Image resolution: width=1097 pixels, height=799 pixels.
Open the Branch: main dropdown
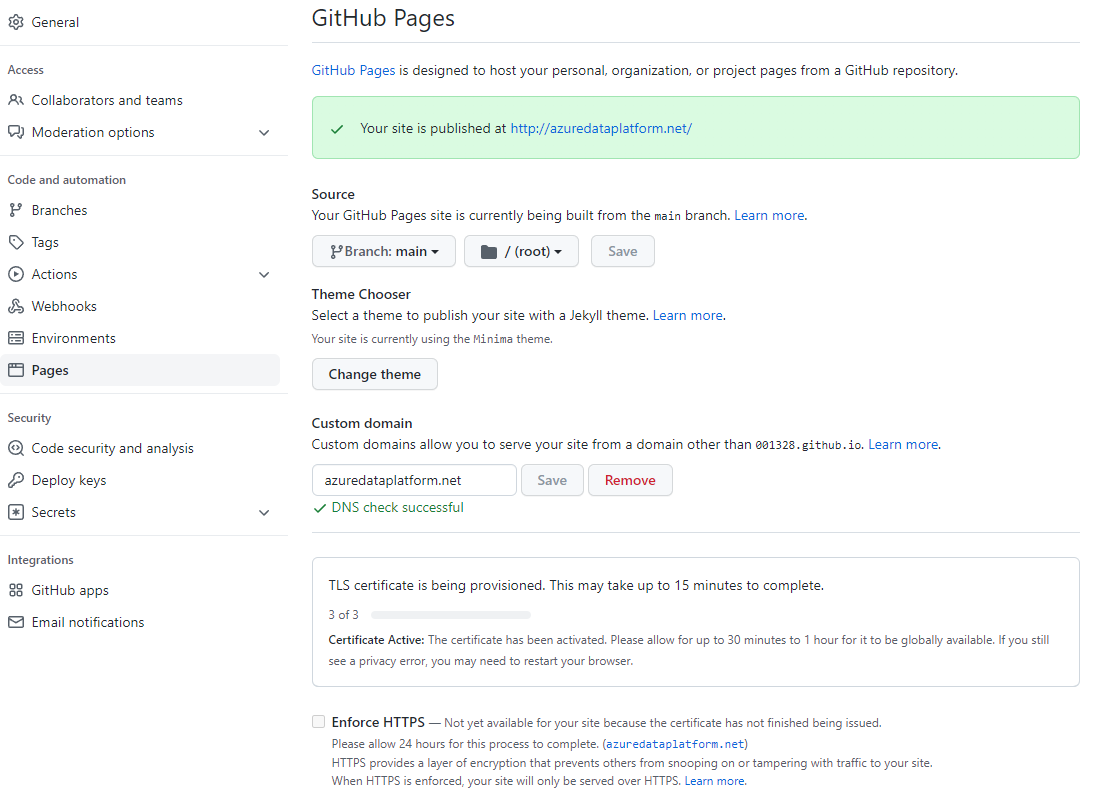pos(383,251)
